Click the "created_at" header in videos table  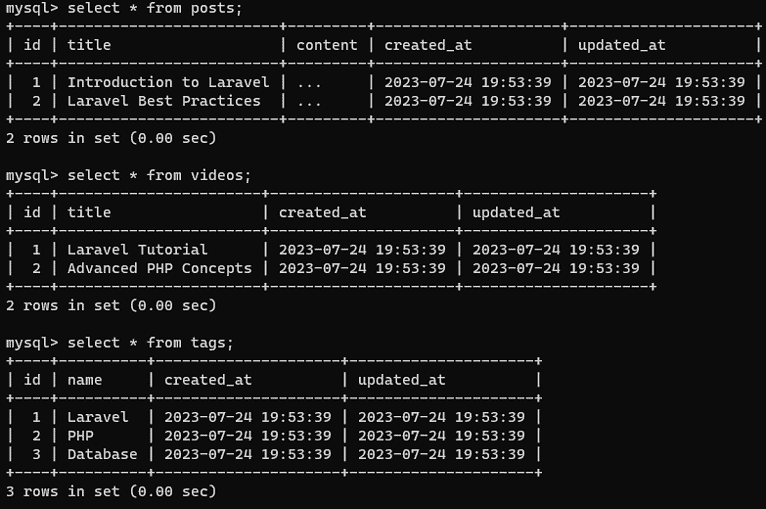[322, 212]
